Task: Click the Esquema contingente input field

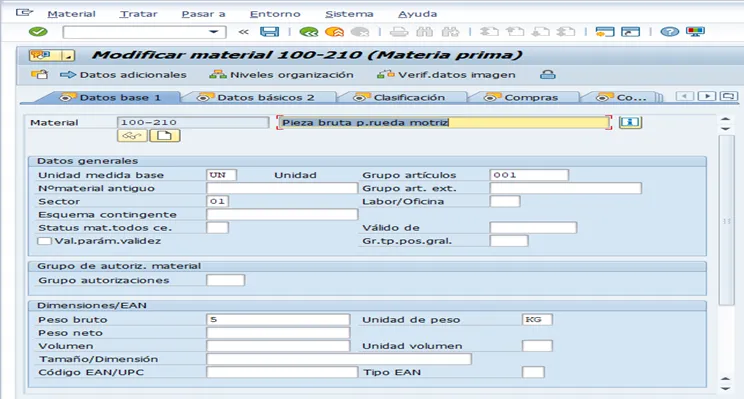Action: [282, 214]
